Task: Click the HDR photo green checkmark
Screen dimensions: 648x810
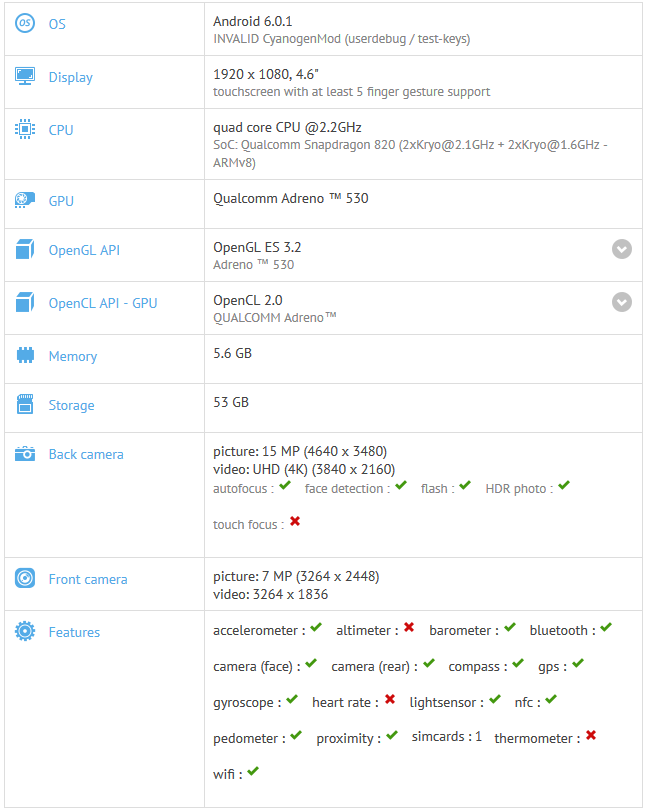Action: (x=563, y=487)
